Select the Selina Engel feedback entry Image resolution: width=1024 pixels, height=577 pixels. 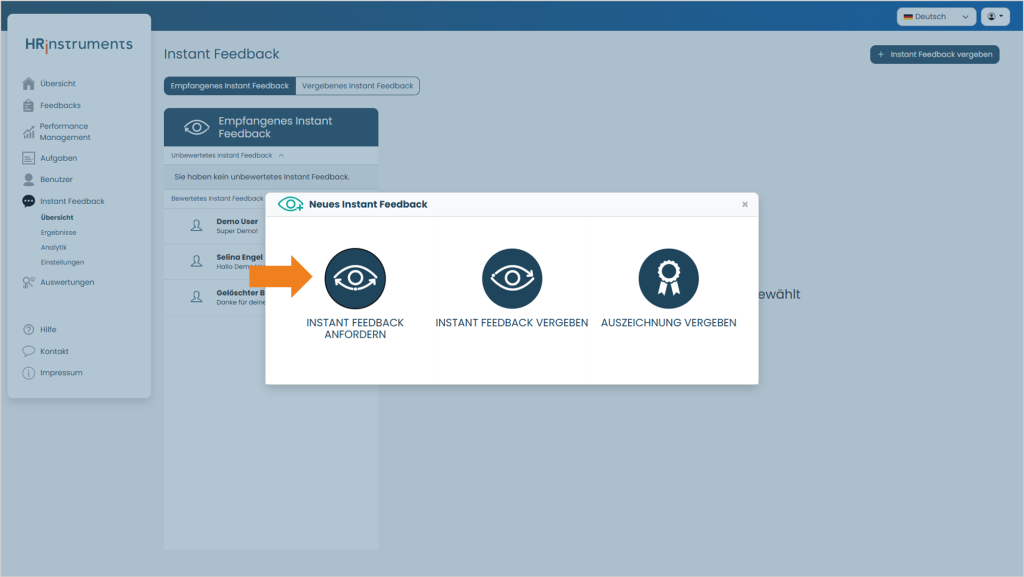215,262
